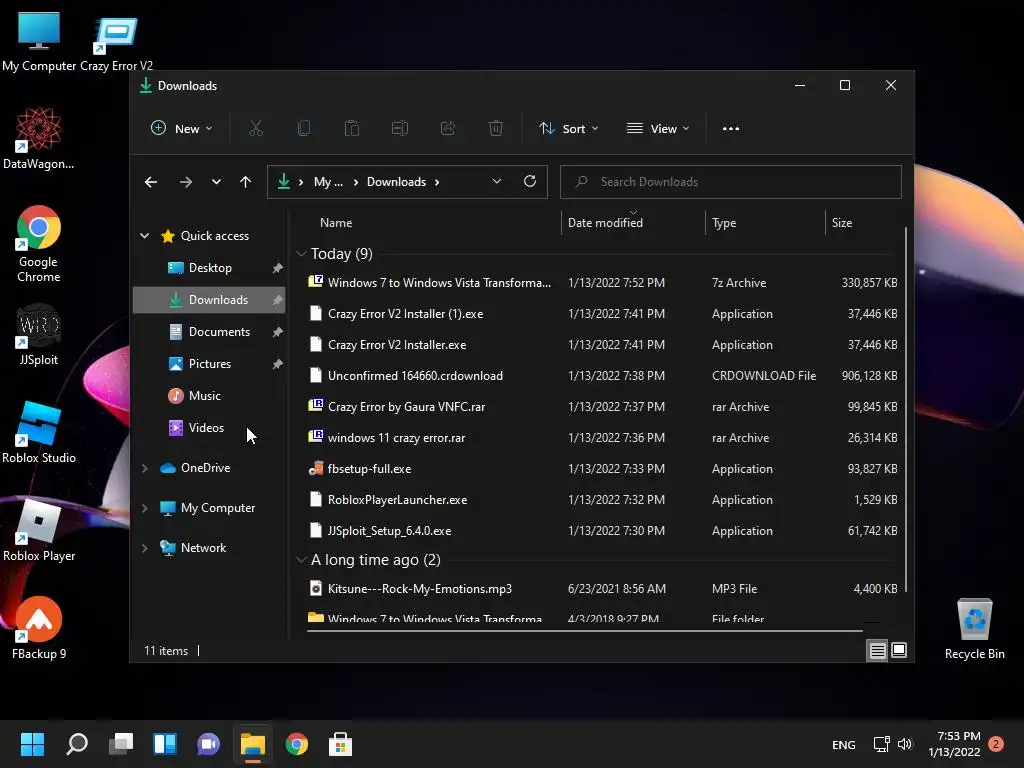Open the View dropdown
This screenshot has width=1024, height=768.
pyautogui.click(x=658, y=129)
